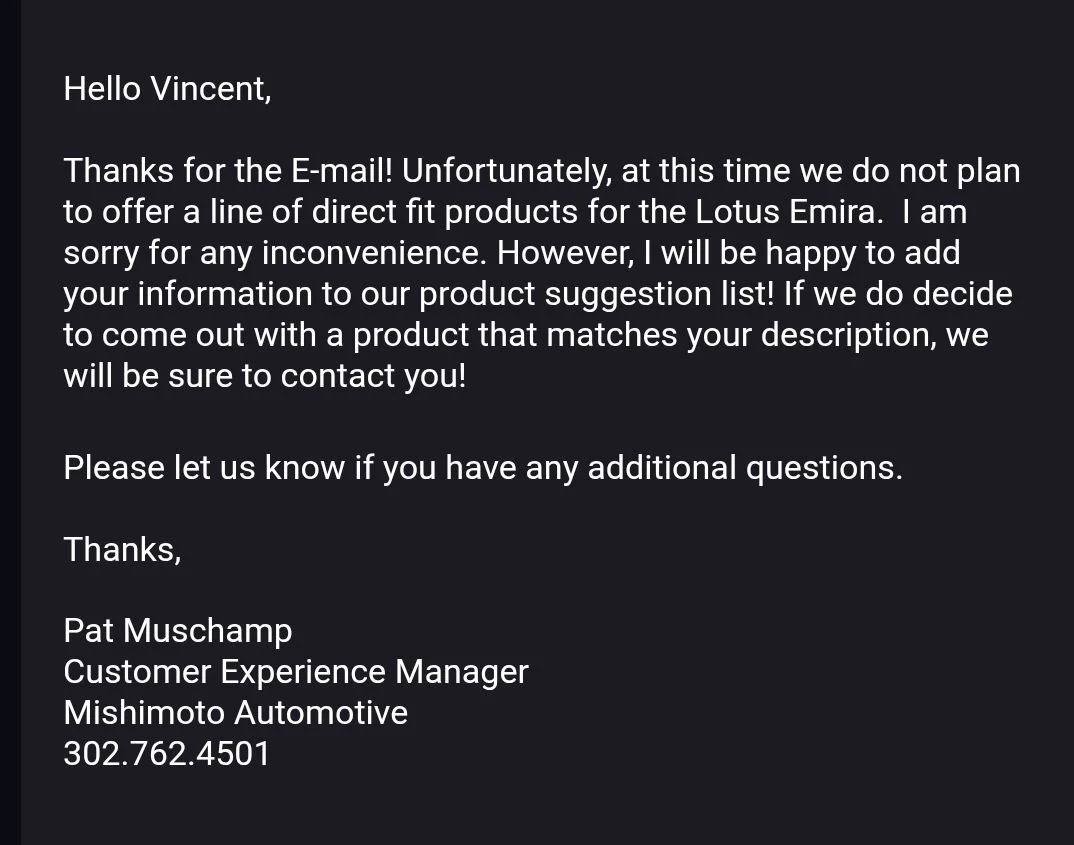
Task: Click the words "your information" in paragraph
Action: pos(188,294)
